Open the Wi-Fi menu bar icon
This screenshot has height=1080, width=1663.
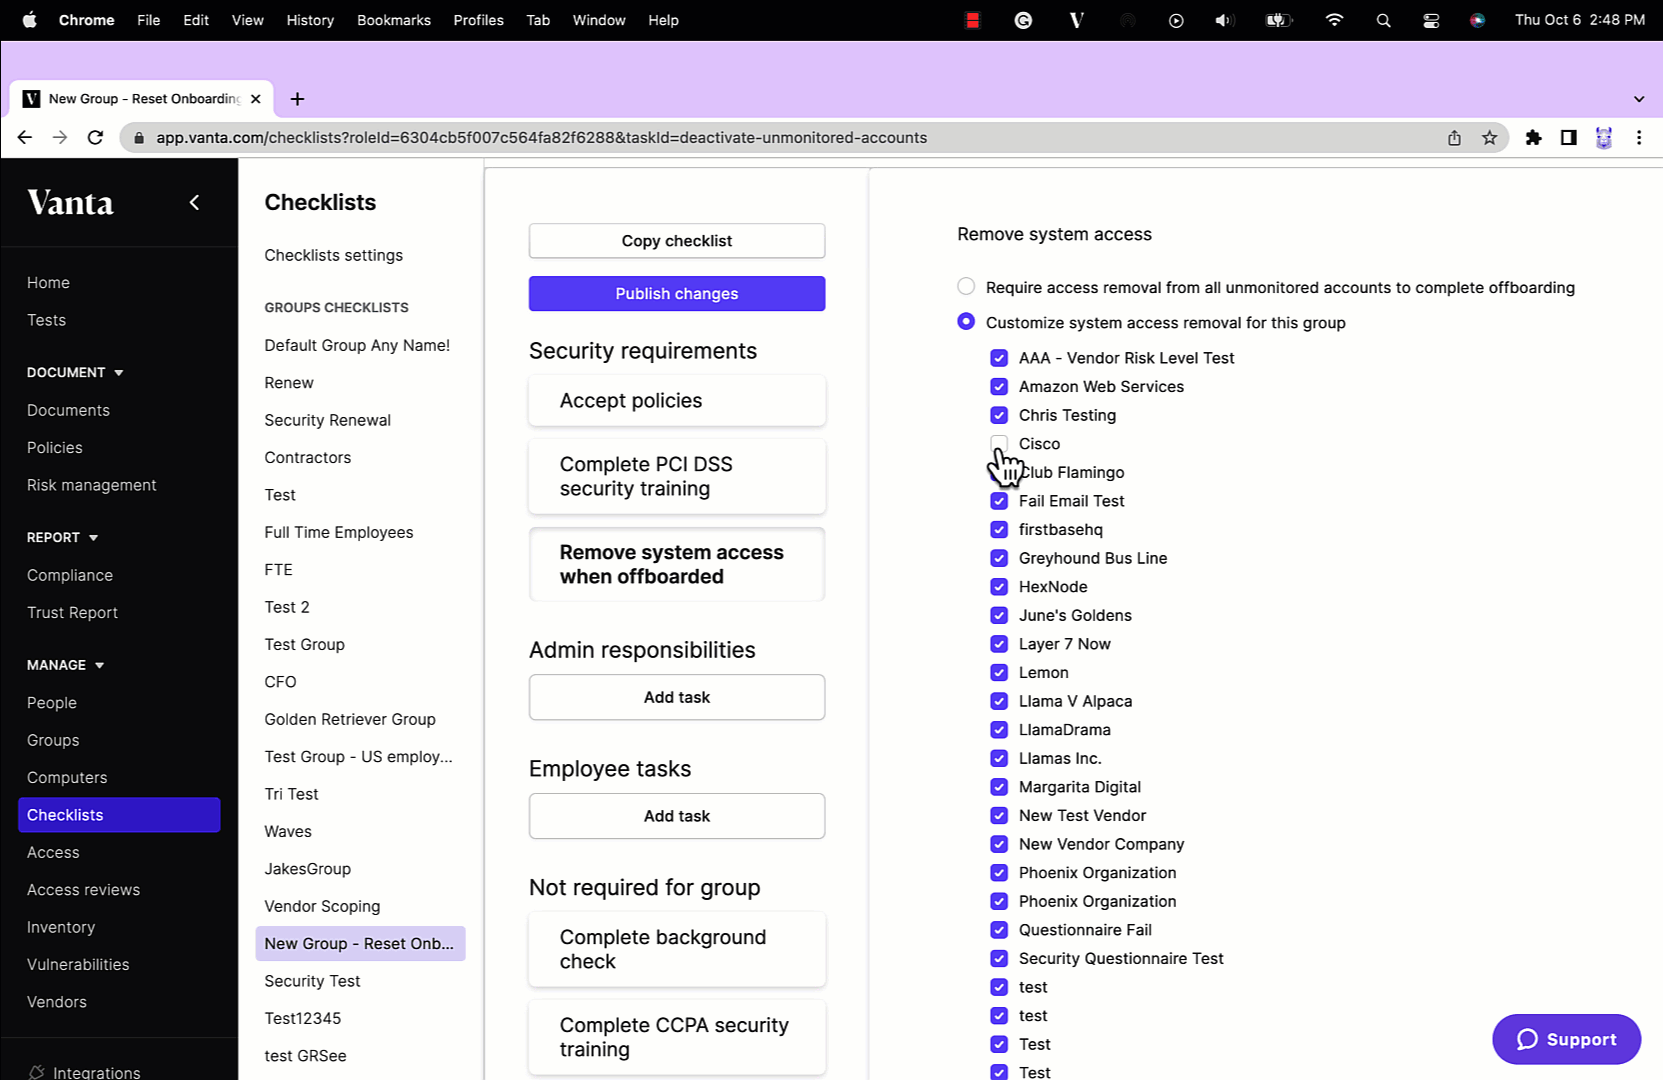coord(1333,20)
